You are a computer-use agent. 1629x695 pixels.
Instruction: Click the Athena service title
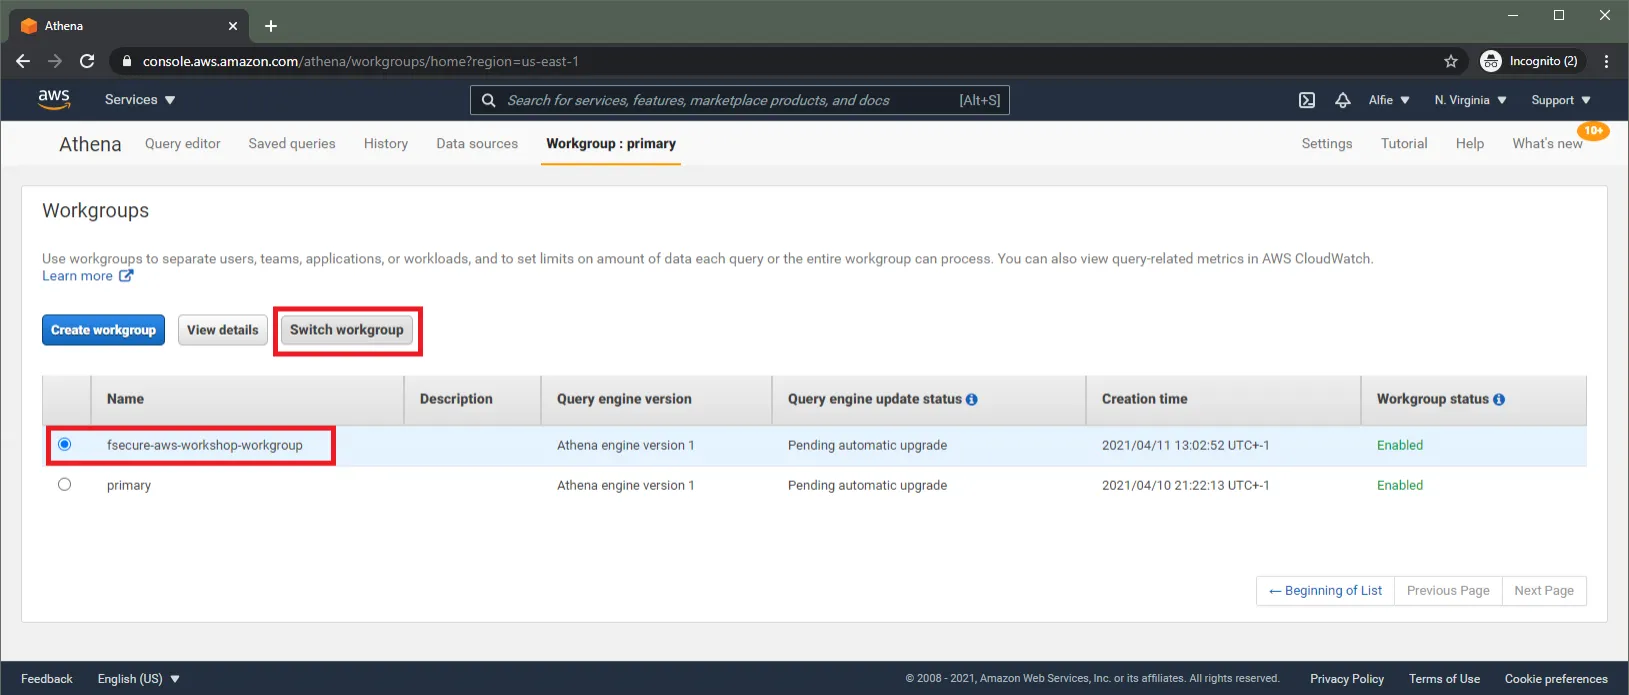pos(90,144)
